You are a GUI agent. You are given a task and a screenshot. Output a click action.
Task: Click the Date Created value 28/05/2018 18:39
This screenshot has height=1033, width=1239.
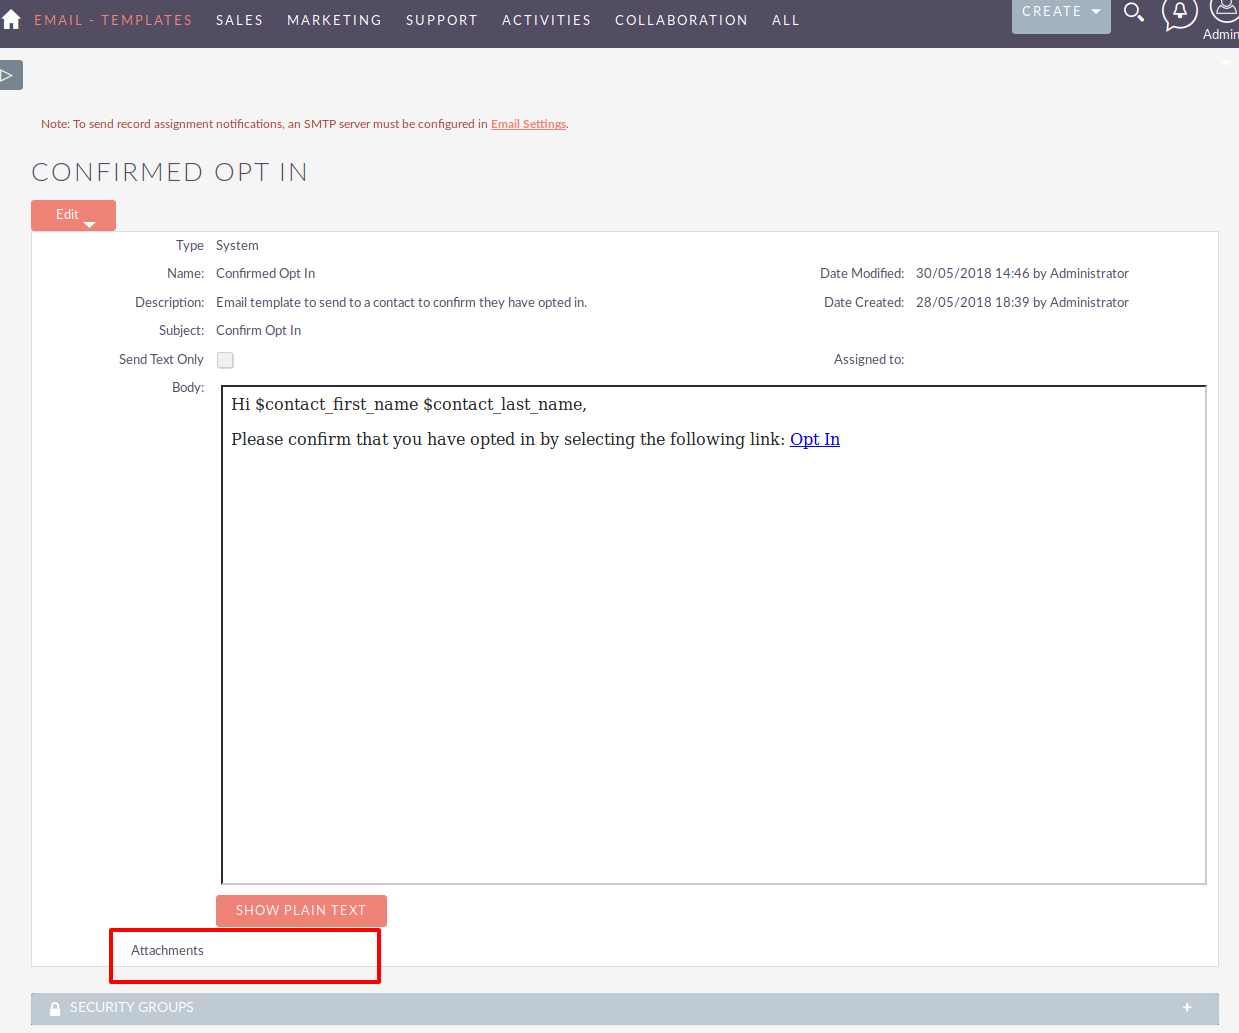[1022, 302]
